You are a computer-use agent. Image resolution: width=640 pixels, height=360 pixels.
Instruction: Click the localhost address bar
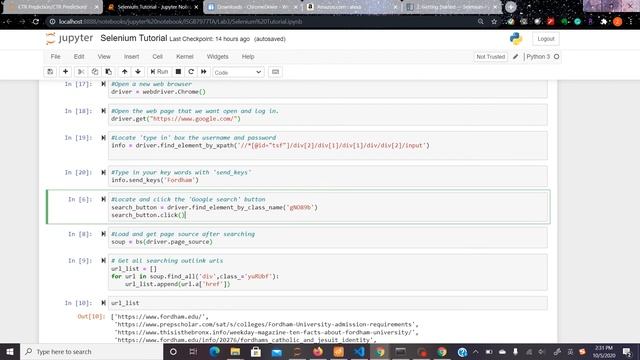coord(261,22)
